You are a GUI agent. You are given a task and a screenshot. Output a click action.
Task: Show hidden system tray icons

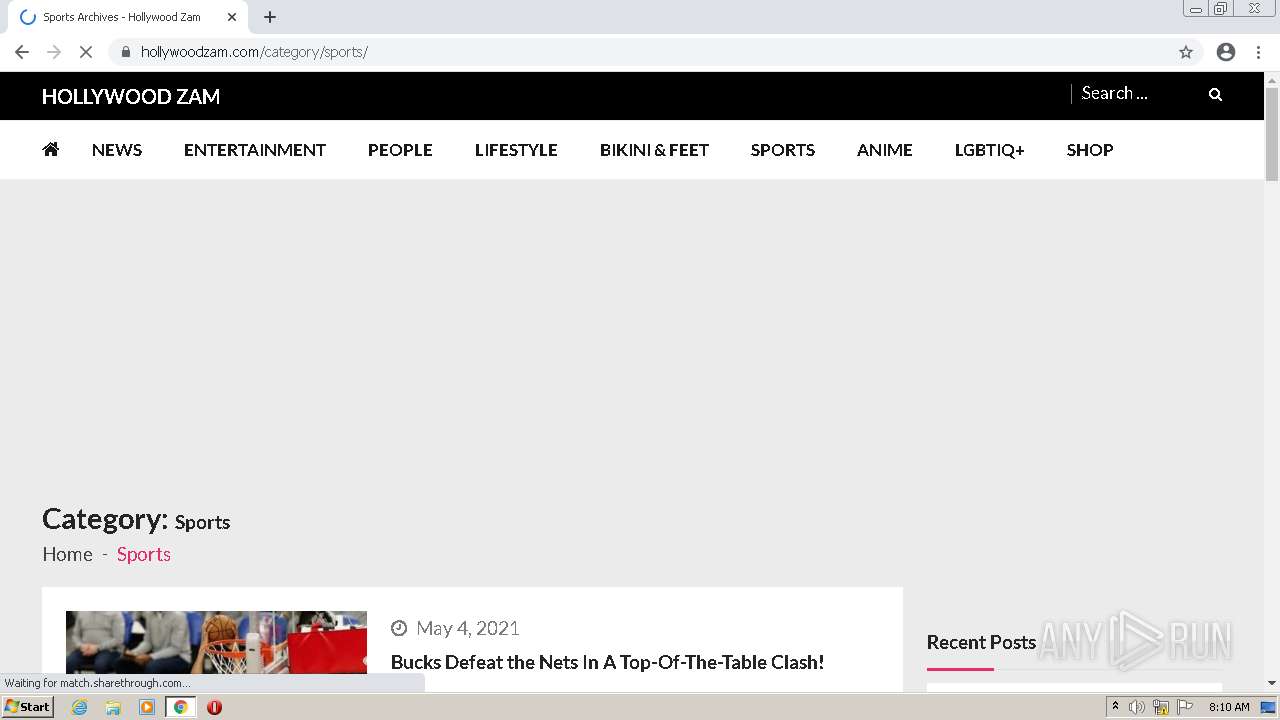pyautogui.click(x=1115, y=707)
